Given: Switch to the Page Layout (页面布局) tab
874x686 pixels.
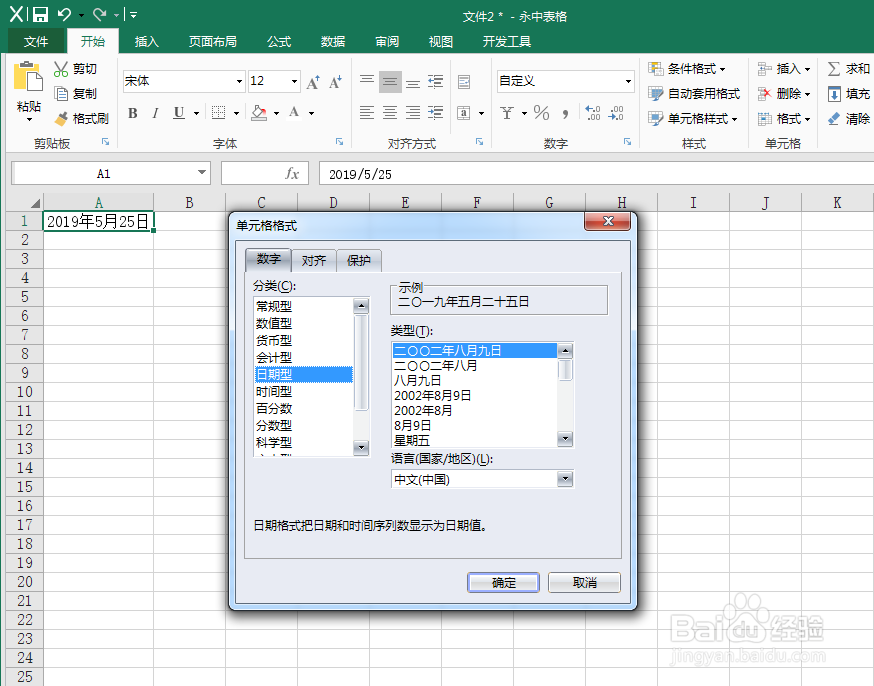Looking at the screenshot, I should (x=212, y=41).
